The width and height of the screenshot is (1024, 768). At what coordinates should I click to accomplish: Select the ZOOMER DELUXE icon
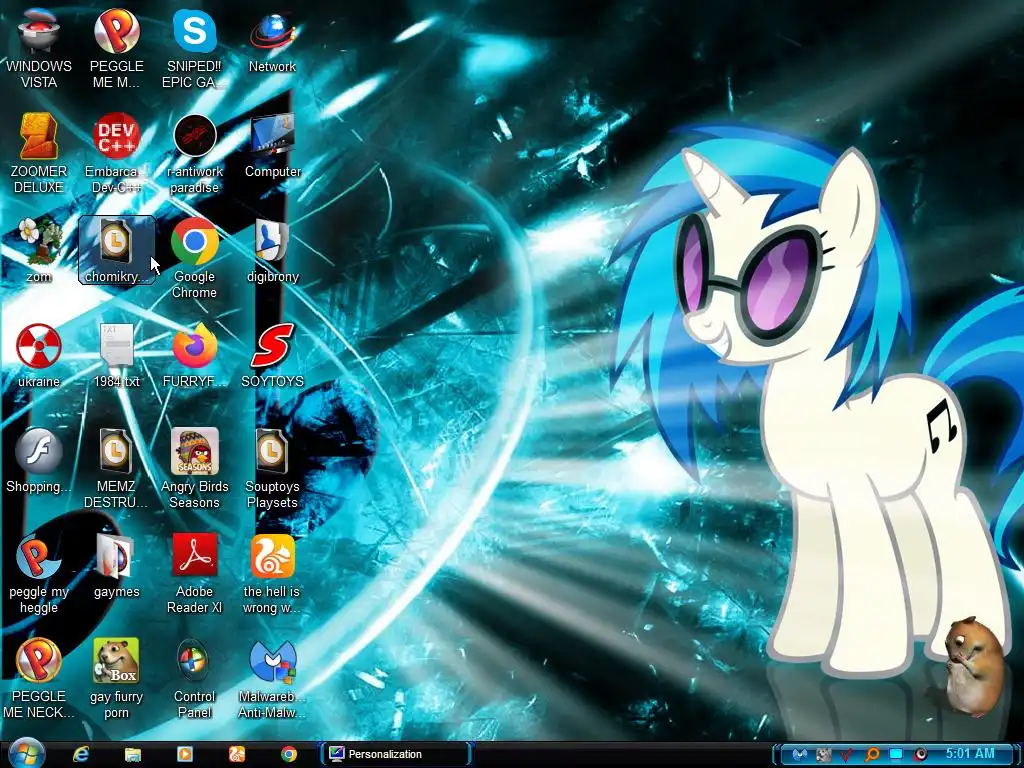[x=39, y=153]
